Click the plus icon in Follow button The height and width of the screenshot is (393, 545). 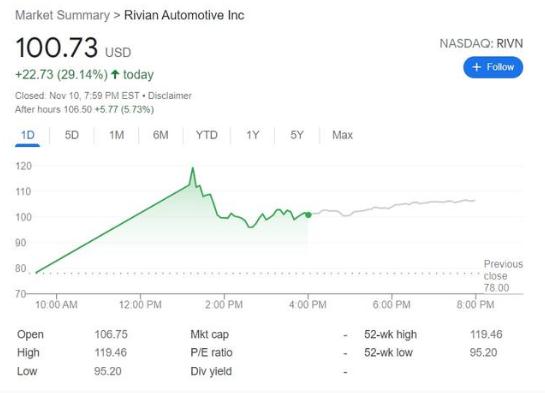pos(477,67)
